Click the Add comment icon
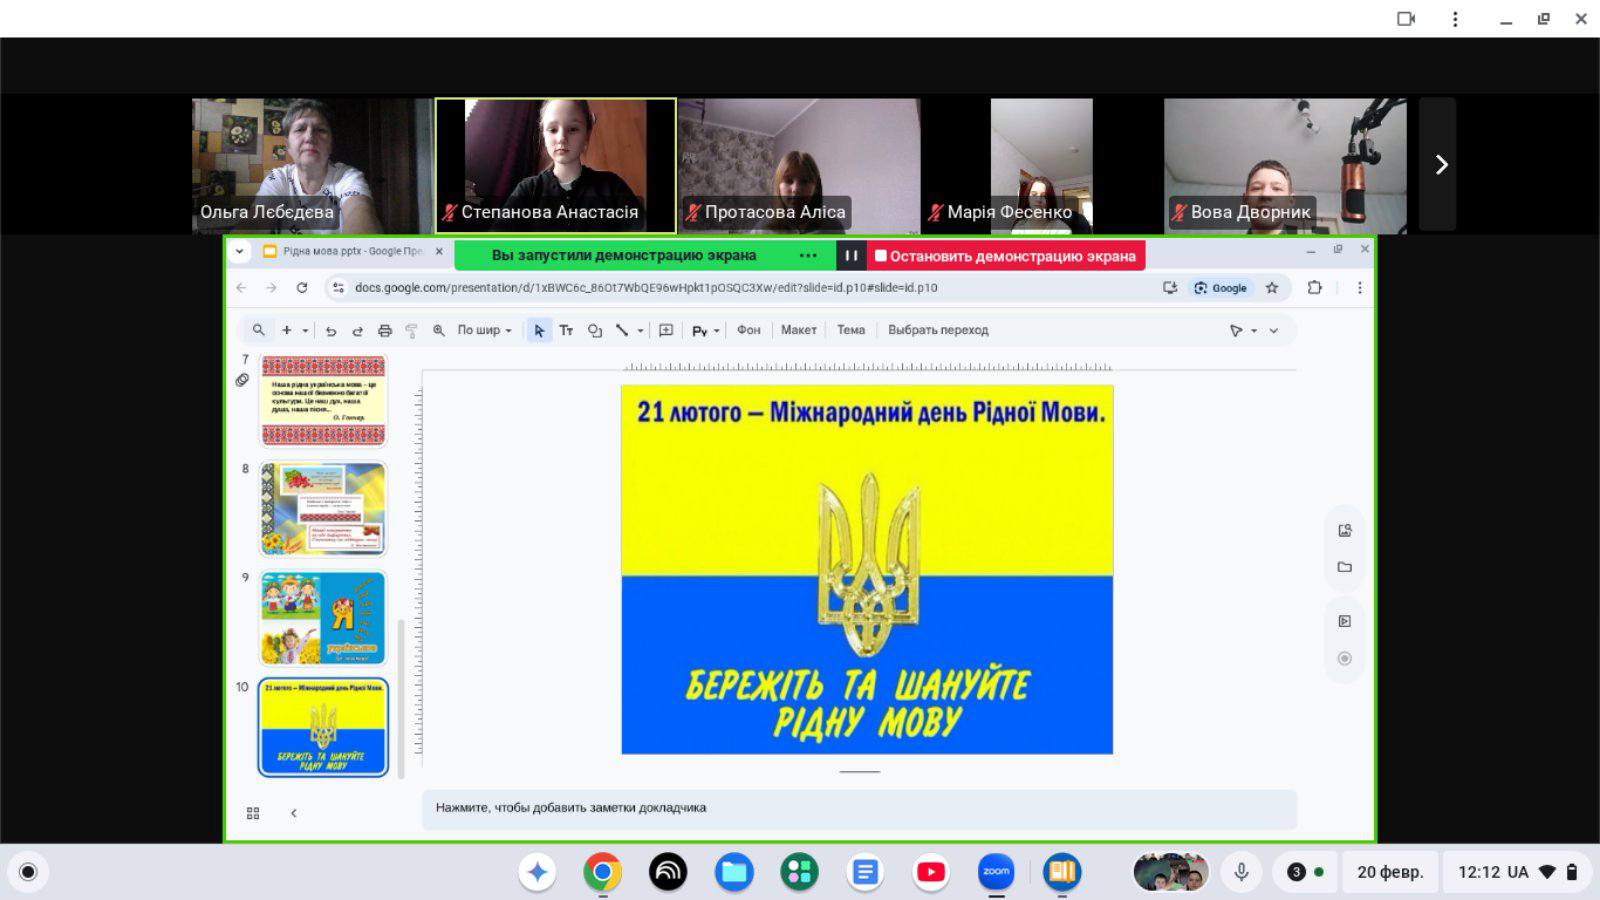Image resolution: width=1600 pixels, height=900 pixels. coord(666,331)
